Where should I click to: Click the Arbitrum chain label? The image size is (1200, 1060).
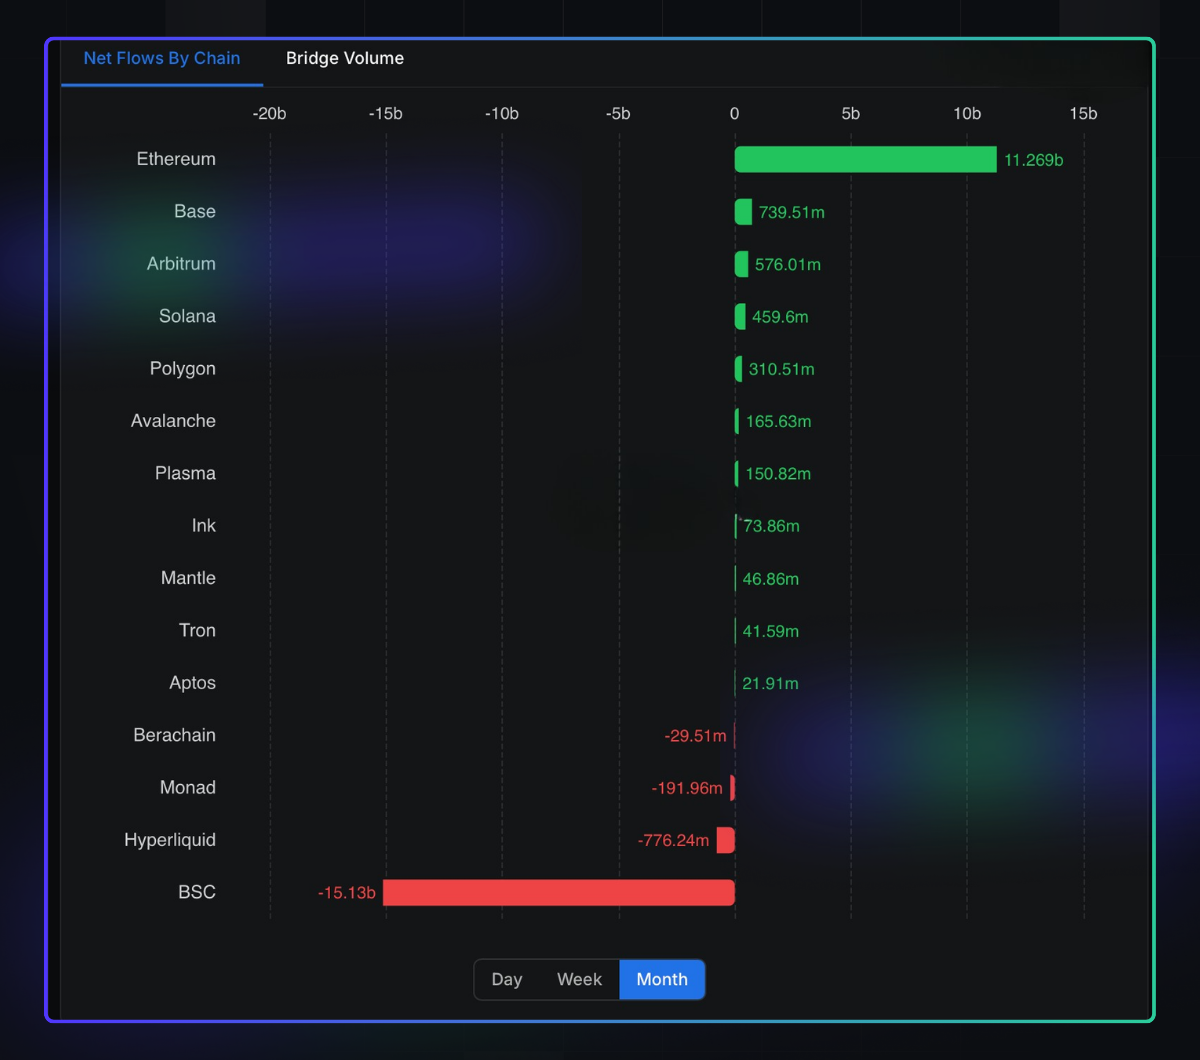[181, 264]
